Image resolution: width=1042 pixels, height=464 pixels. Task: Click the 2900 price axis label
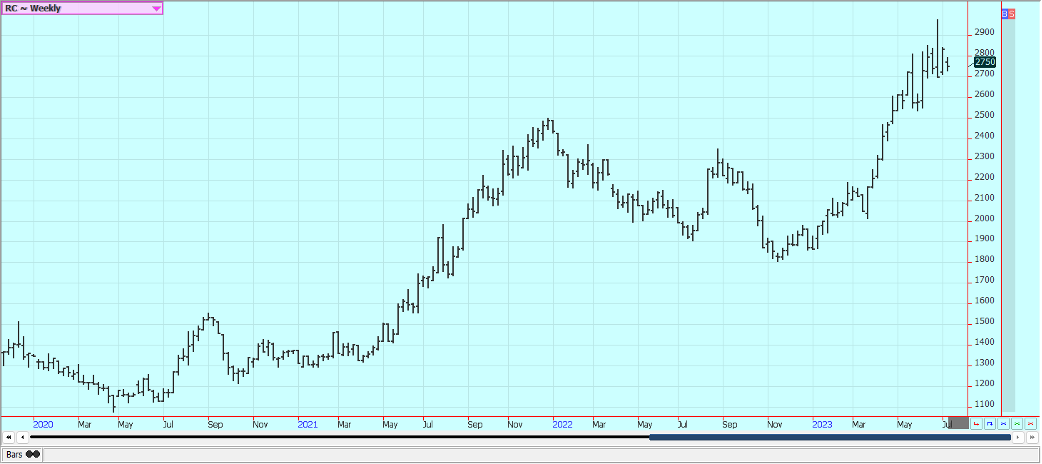pyautogui.click(x=985, y=33)
